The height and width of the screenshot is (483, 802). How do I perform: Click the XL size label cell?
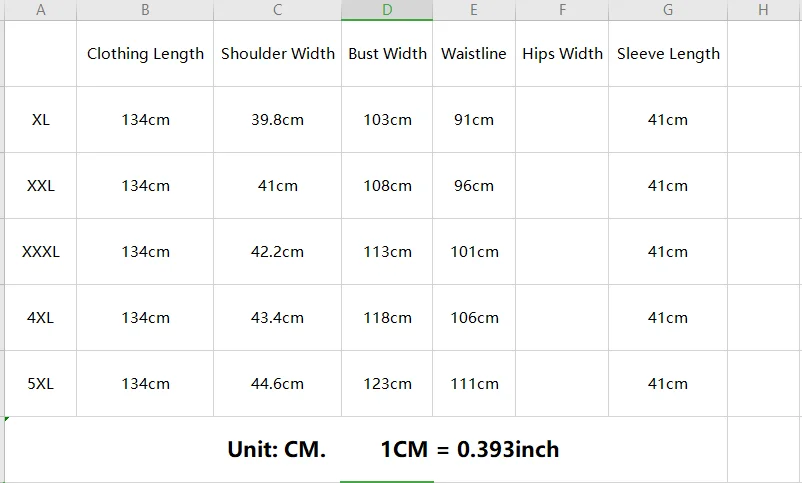pyautogui.click(x=40, y=120)
